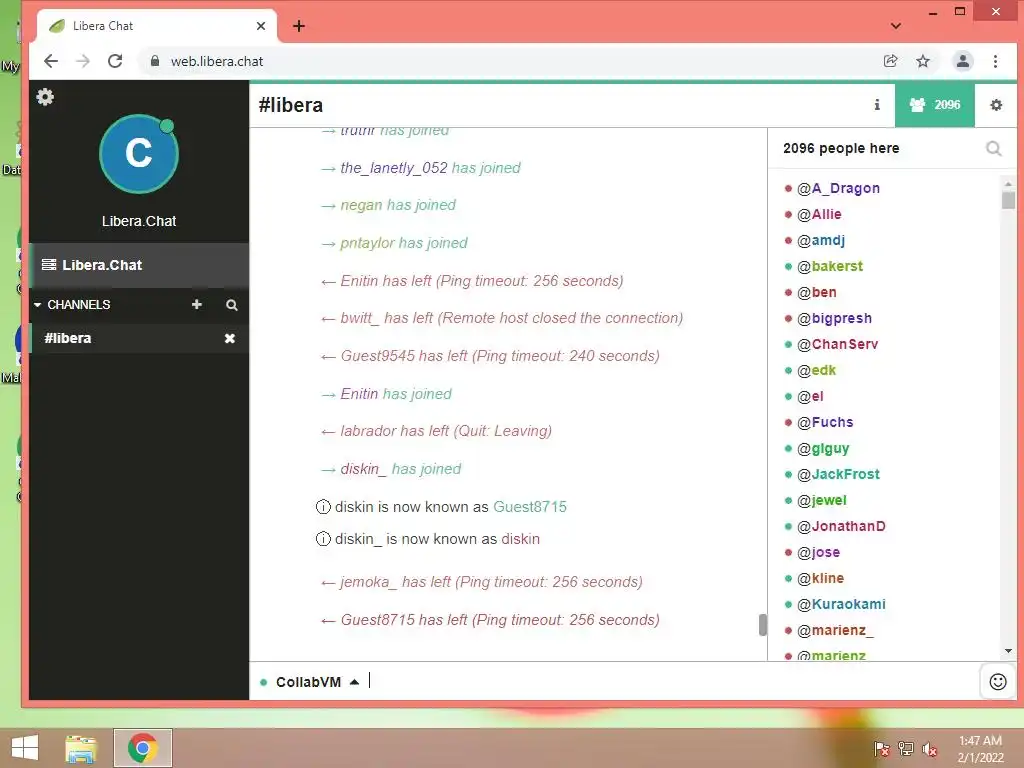1024x768 pixels.
Task: Select user @A_Dragon in nicklist
Action: 838,188
